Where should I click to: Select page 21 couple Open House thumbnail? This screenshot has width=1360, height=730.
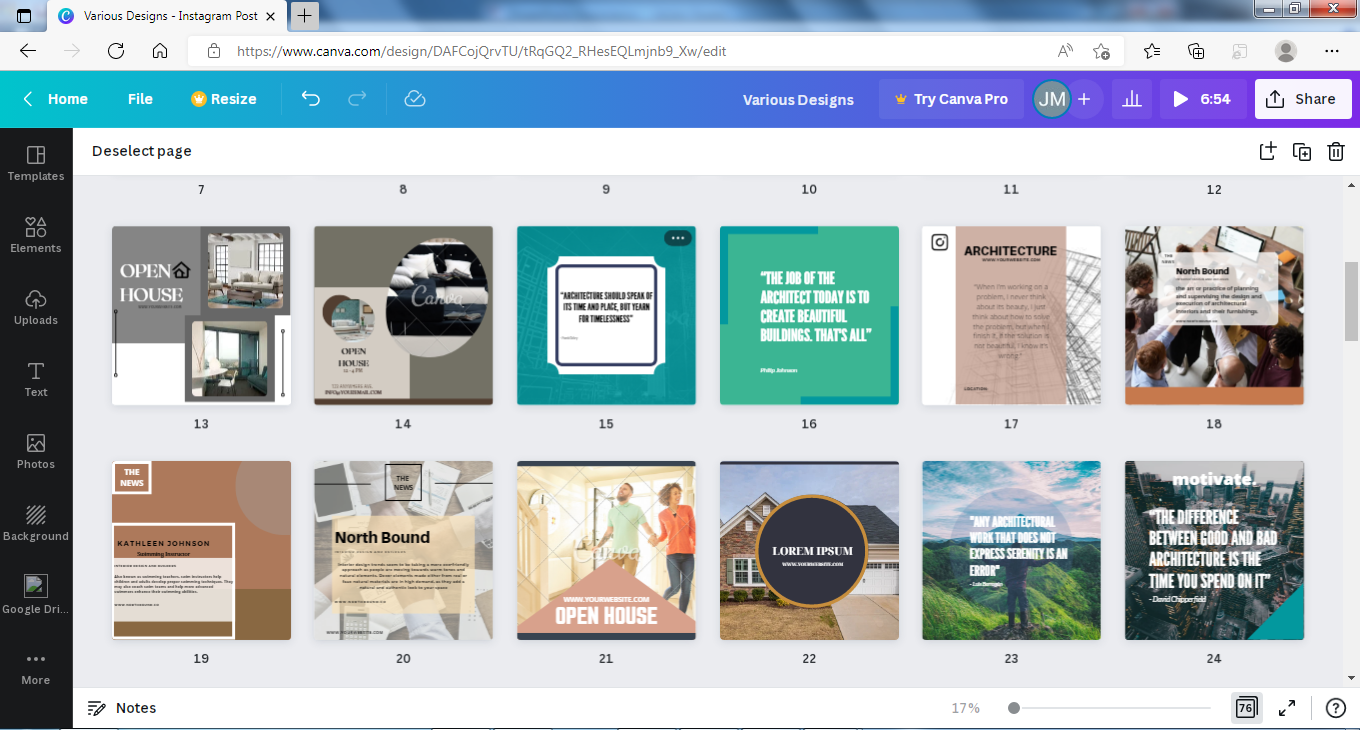pyautogui.click(x=606, y=550)
